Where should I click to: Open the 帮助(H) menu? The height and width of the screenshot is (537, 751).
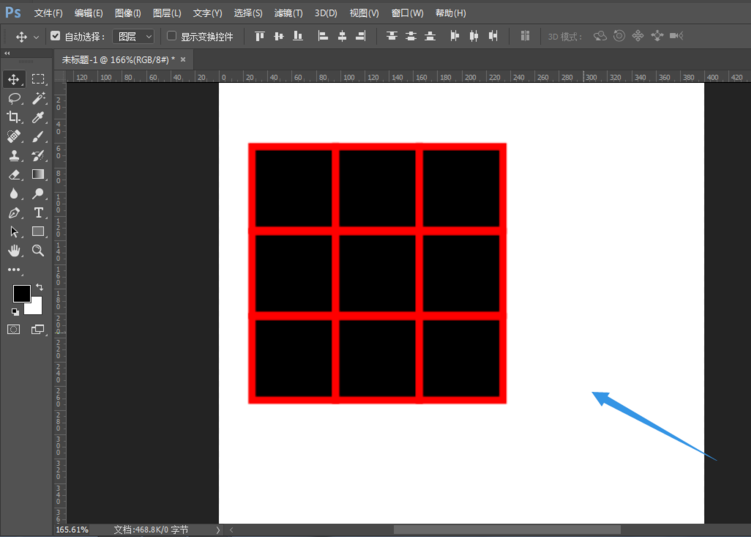(450, 13)
